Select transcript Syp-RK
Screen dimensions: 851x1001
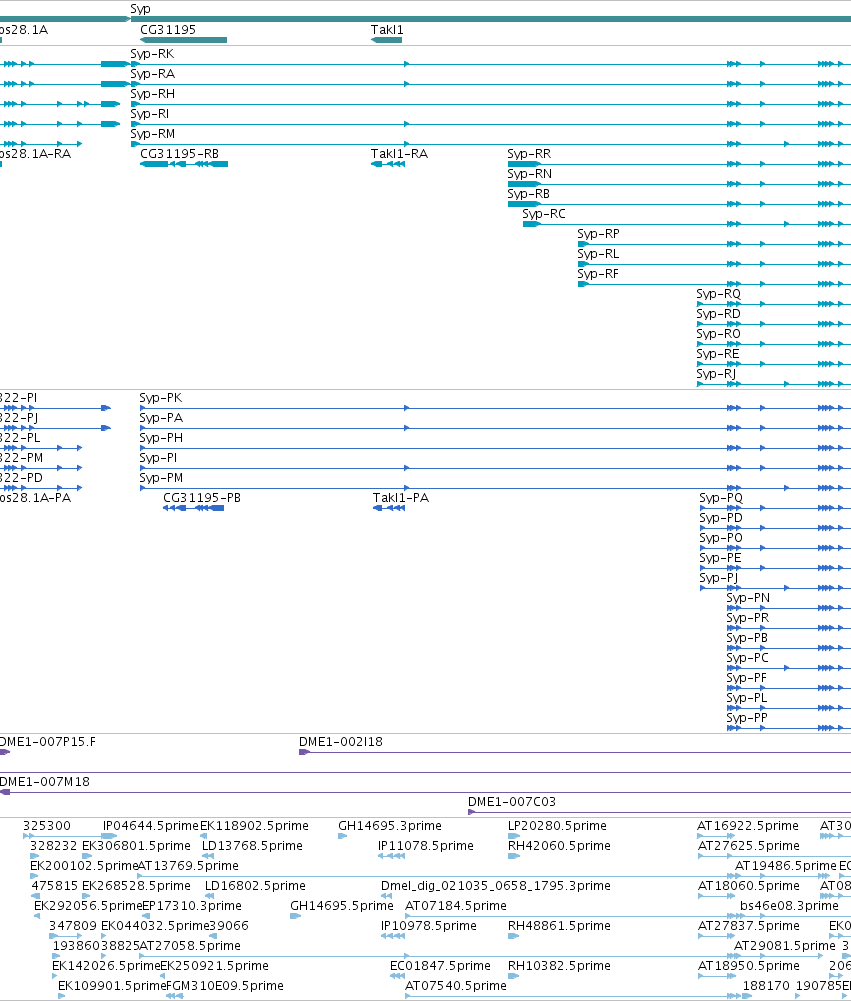click(152, 54)
